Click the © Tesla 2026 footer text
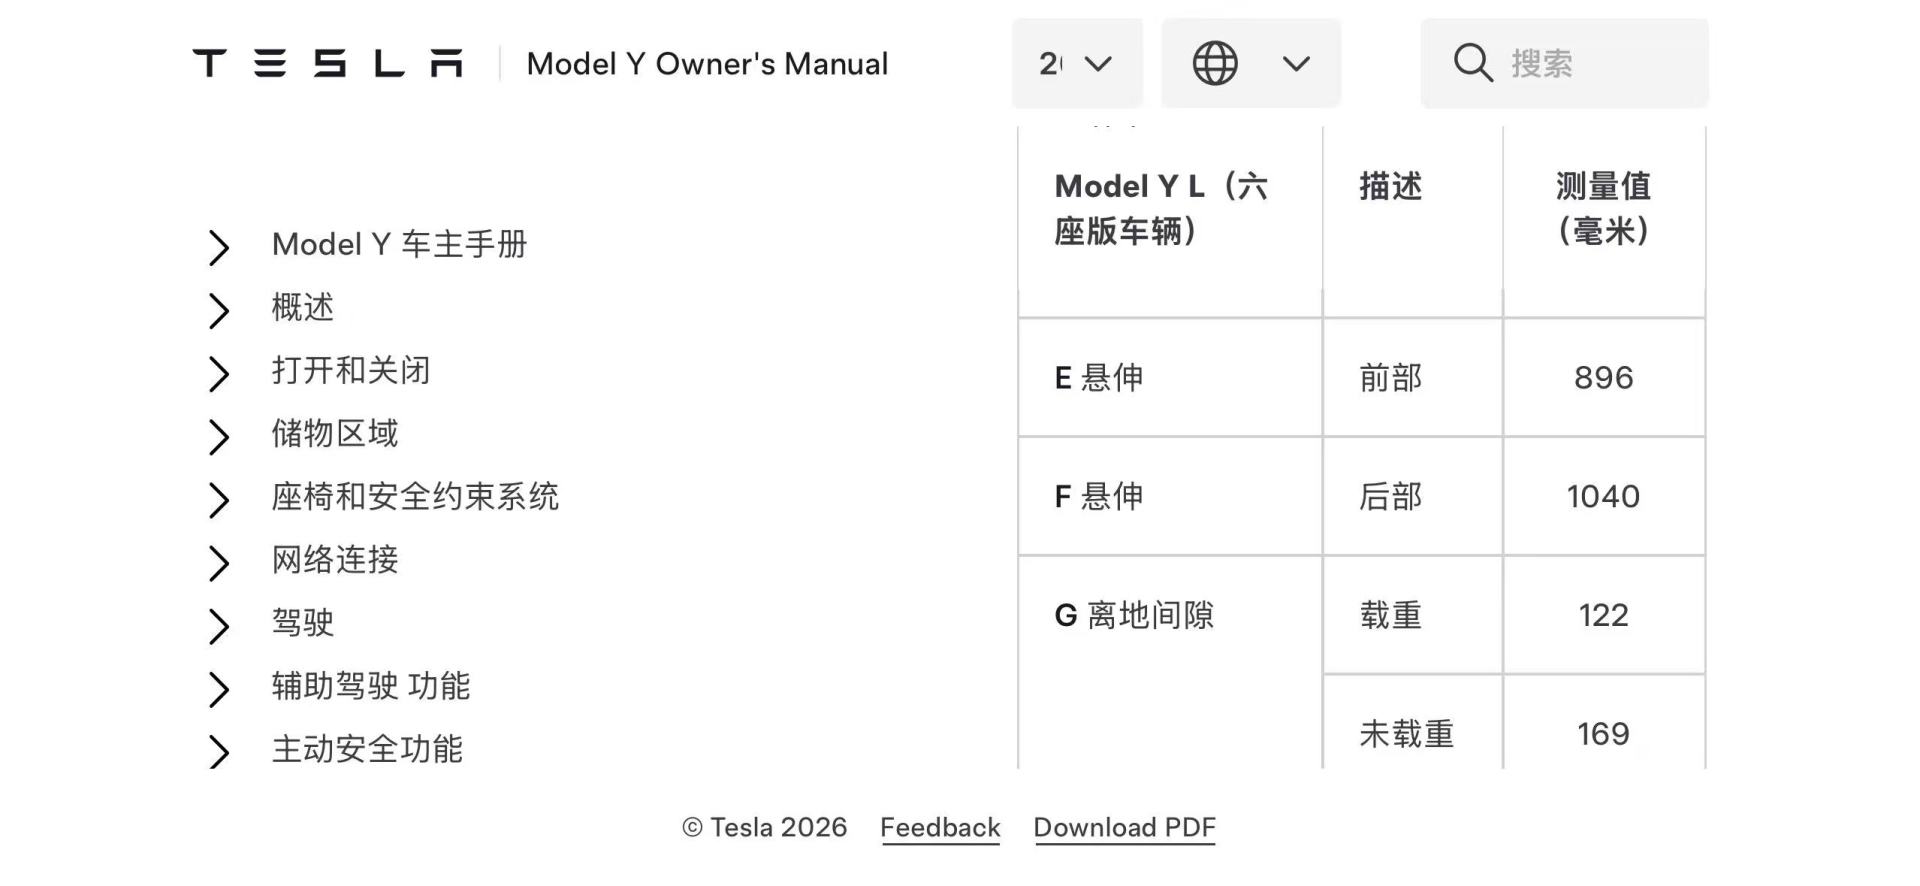The image size is (1920, 886). point(764,828)
